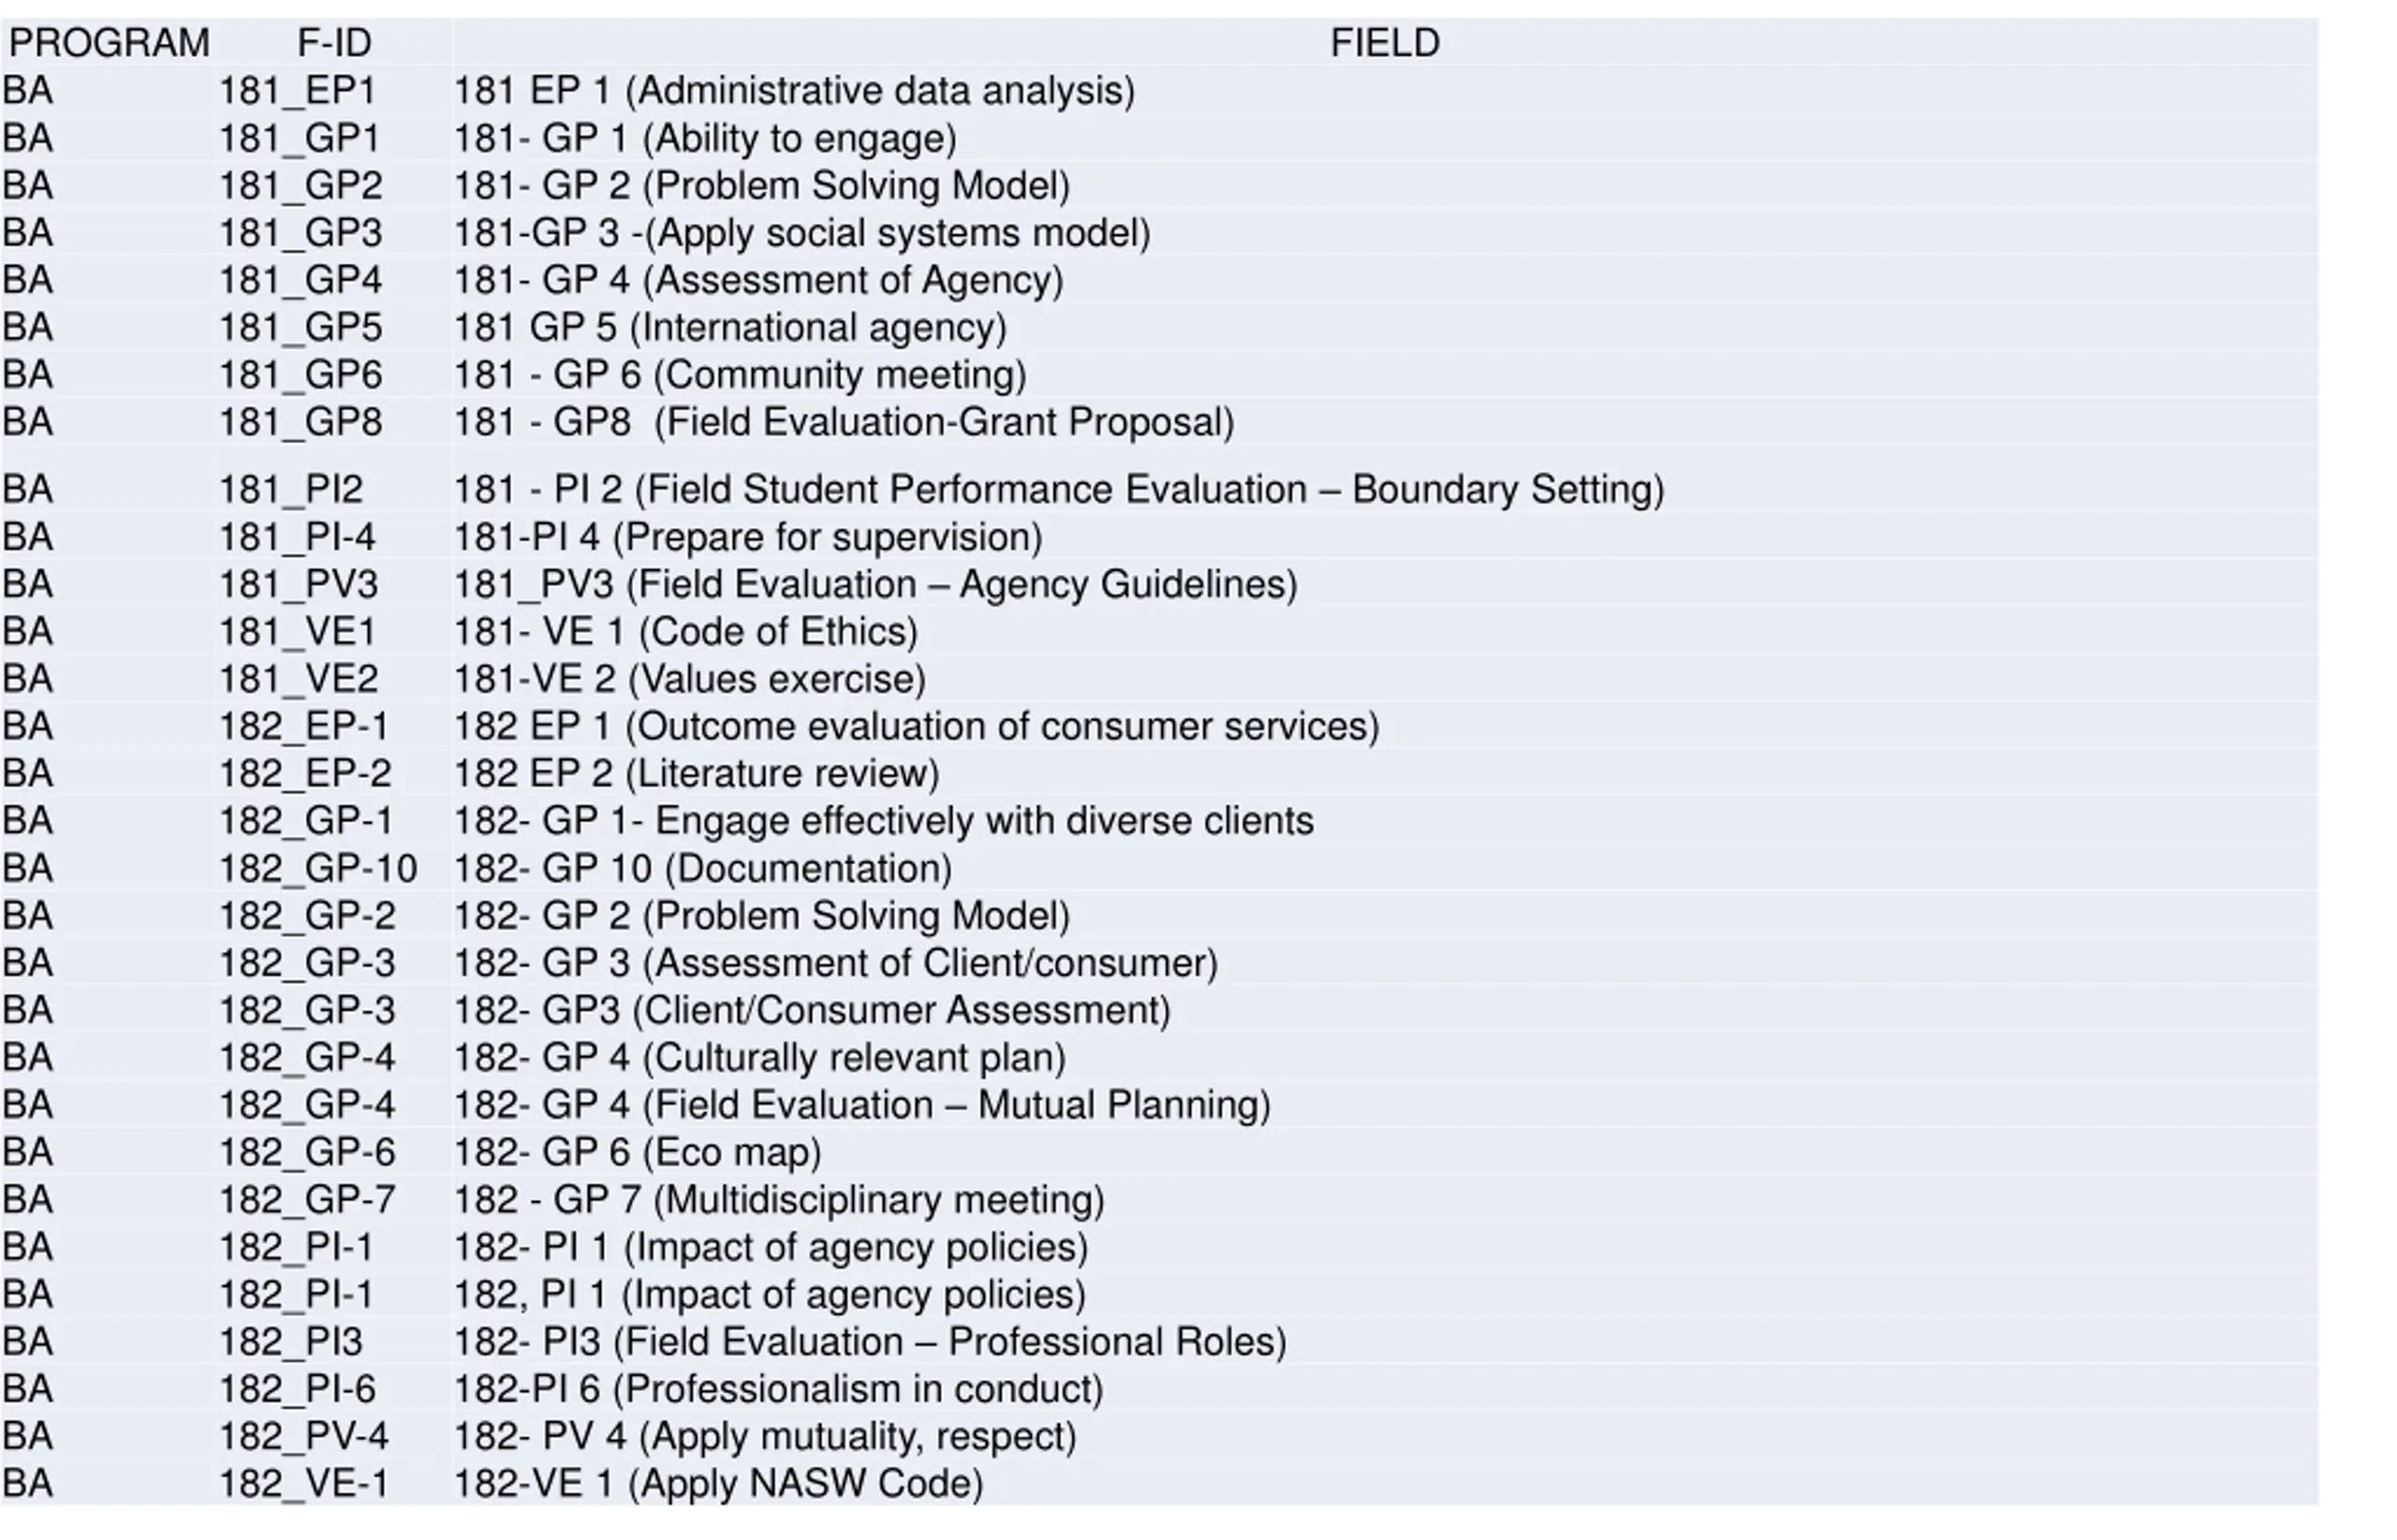Image resolution: width=2397 pixels, height=1540 pixels.
Task: Click the Field Evaluation-Grant Proposal field cell
Action: point(845,422)
